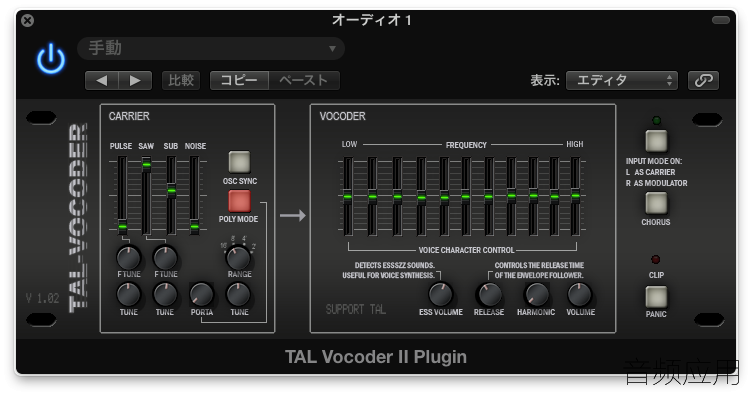Screen dimensions: 752x396
Task: Click the FTUNE knob under the SAW slider
Action: [x=165, y=258]
